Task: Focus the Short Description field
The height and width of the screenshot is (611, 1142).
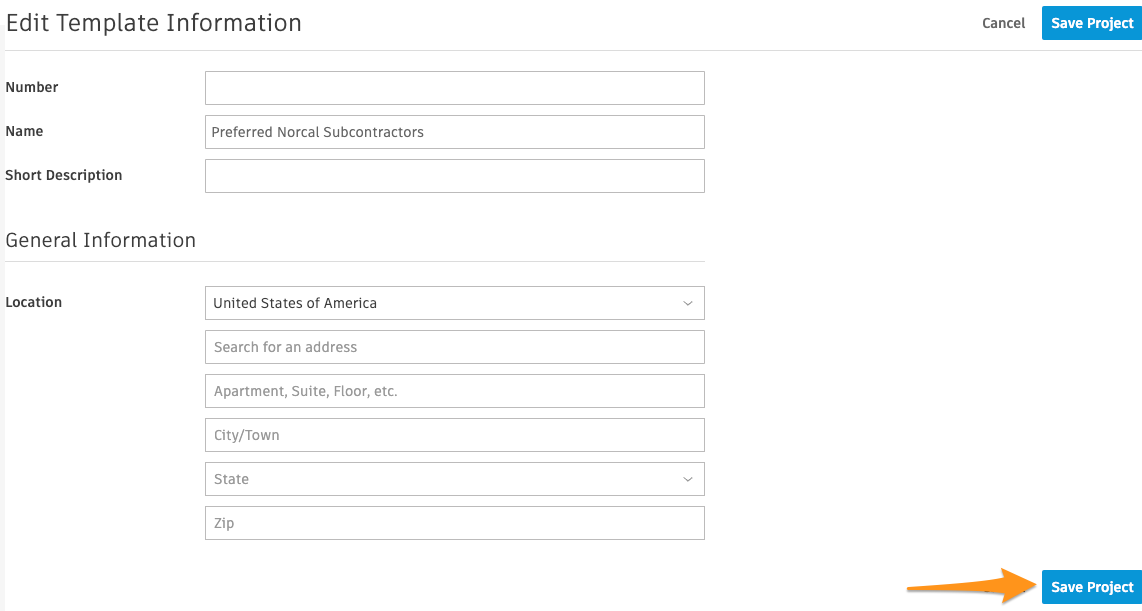Action: click(x=454, y=175)
